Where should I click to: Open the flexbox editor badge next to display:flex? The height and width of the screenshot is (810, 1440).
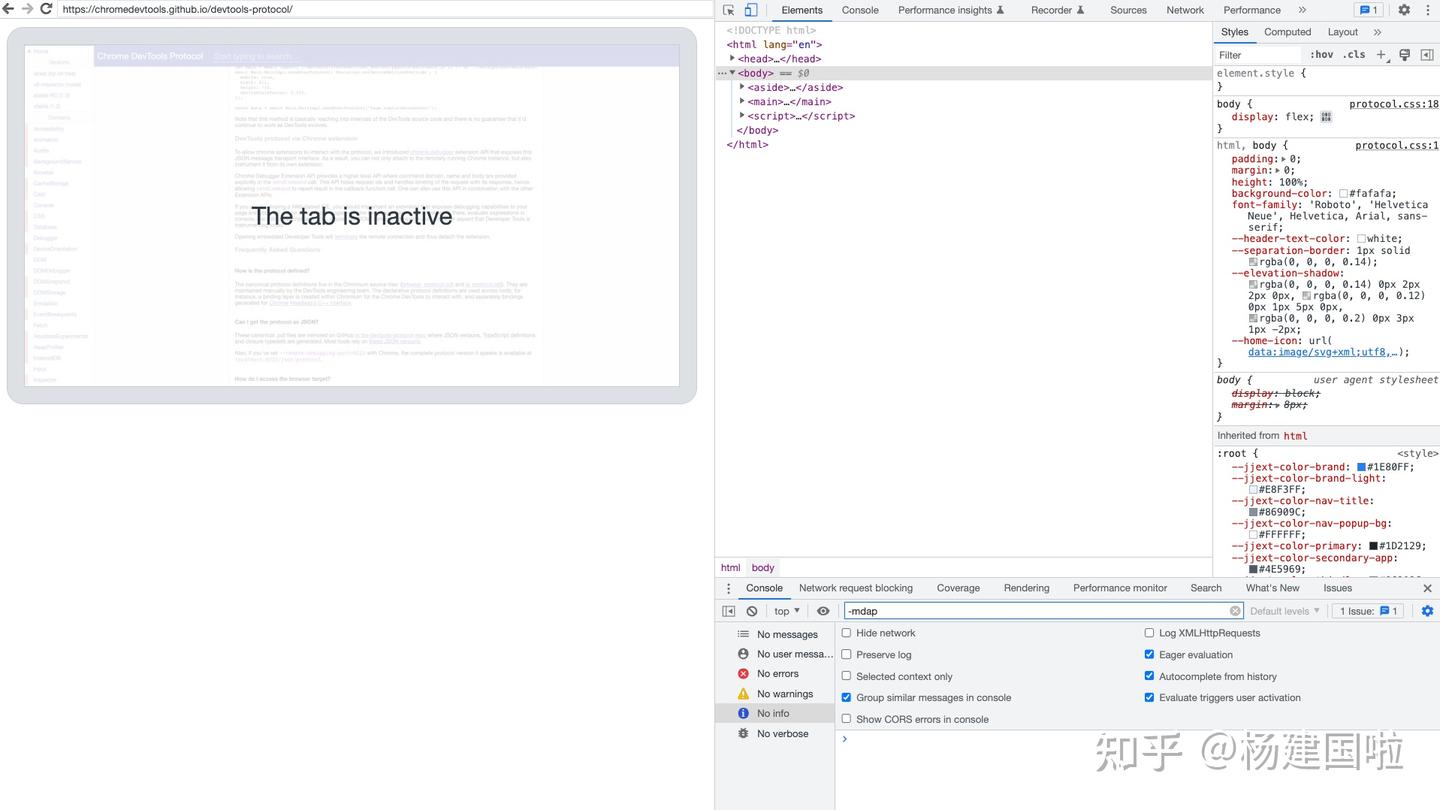[x=1326, y=117]
